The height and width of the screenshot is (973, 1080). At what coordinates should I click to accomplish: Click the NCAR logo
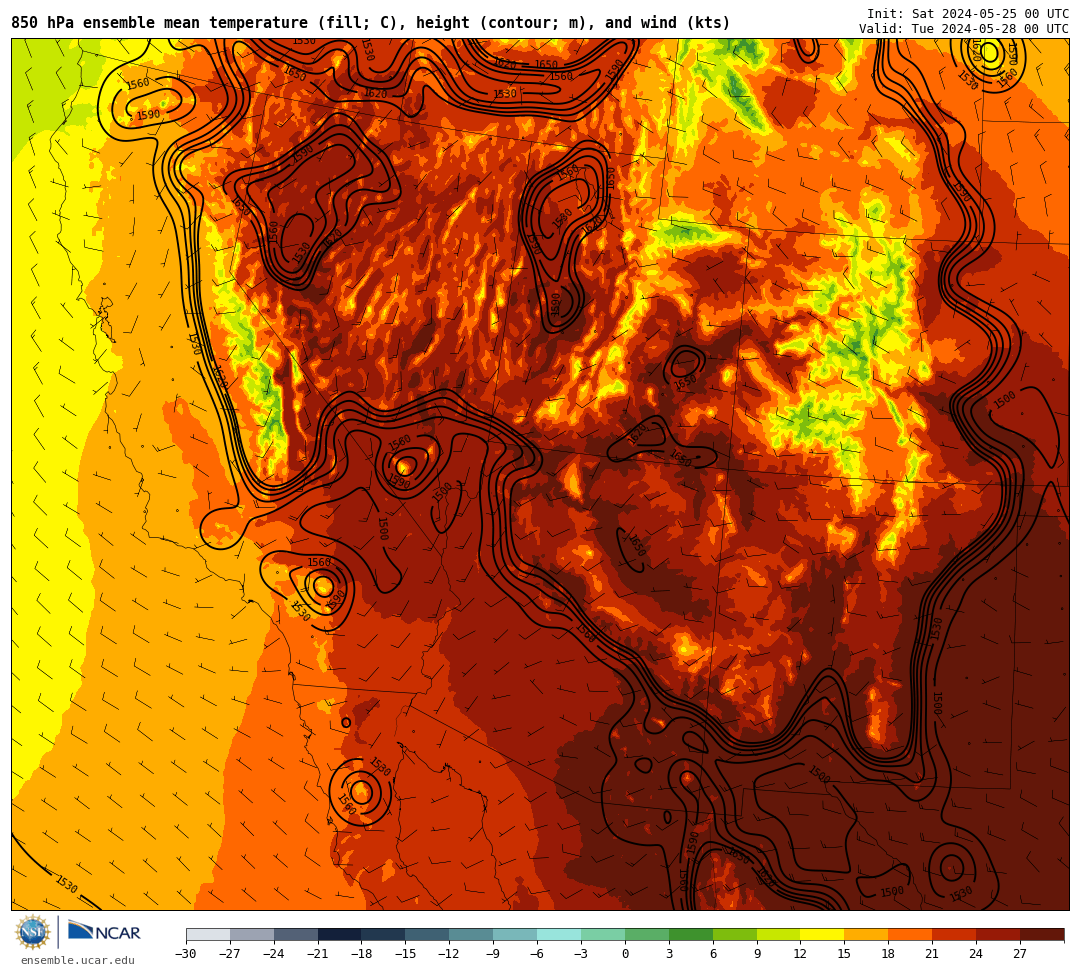tap(105, 932)
